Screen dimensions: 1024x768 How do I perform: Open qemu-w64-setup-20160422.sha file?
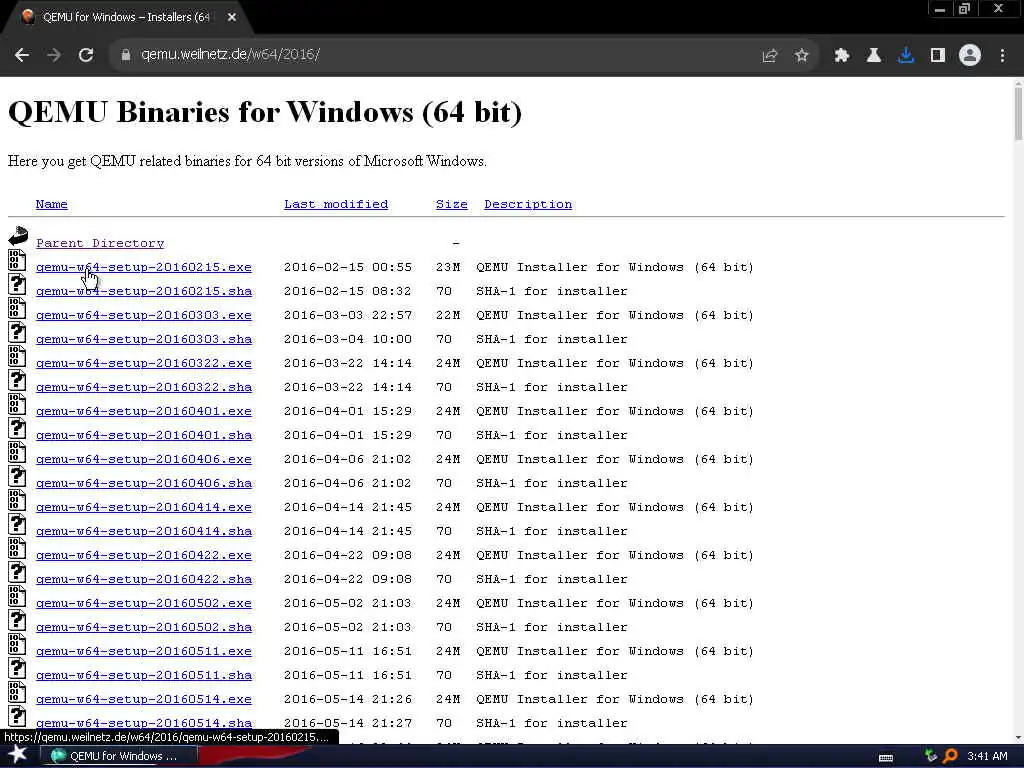tap(144, 579)
